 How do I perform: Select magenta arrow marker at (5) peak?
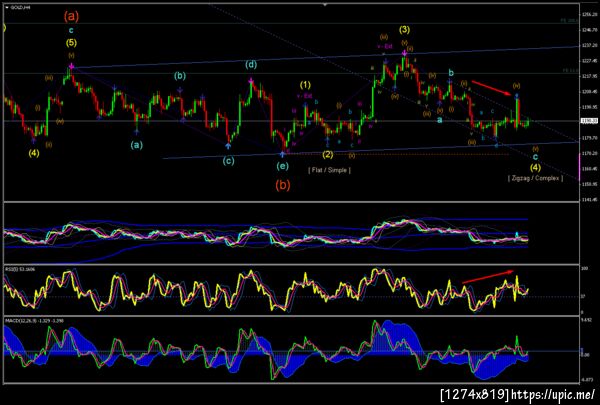pos(71,67)
